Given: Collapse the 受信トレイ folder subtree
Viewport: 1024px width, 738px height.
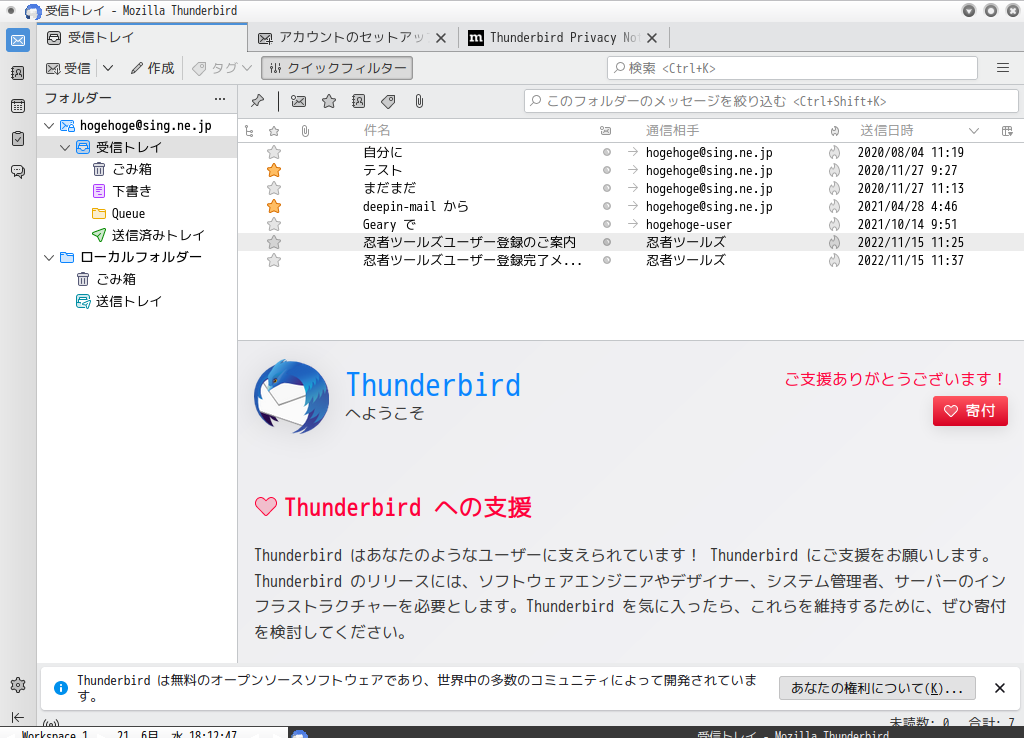Looking at the screenshot, I should pyautogui.click(x=65, y=148).
